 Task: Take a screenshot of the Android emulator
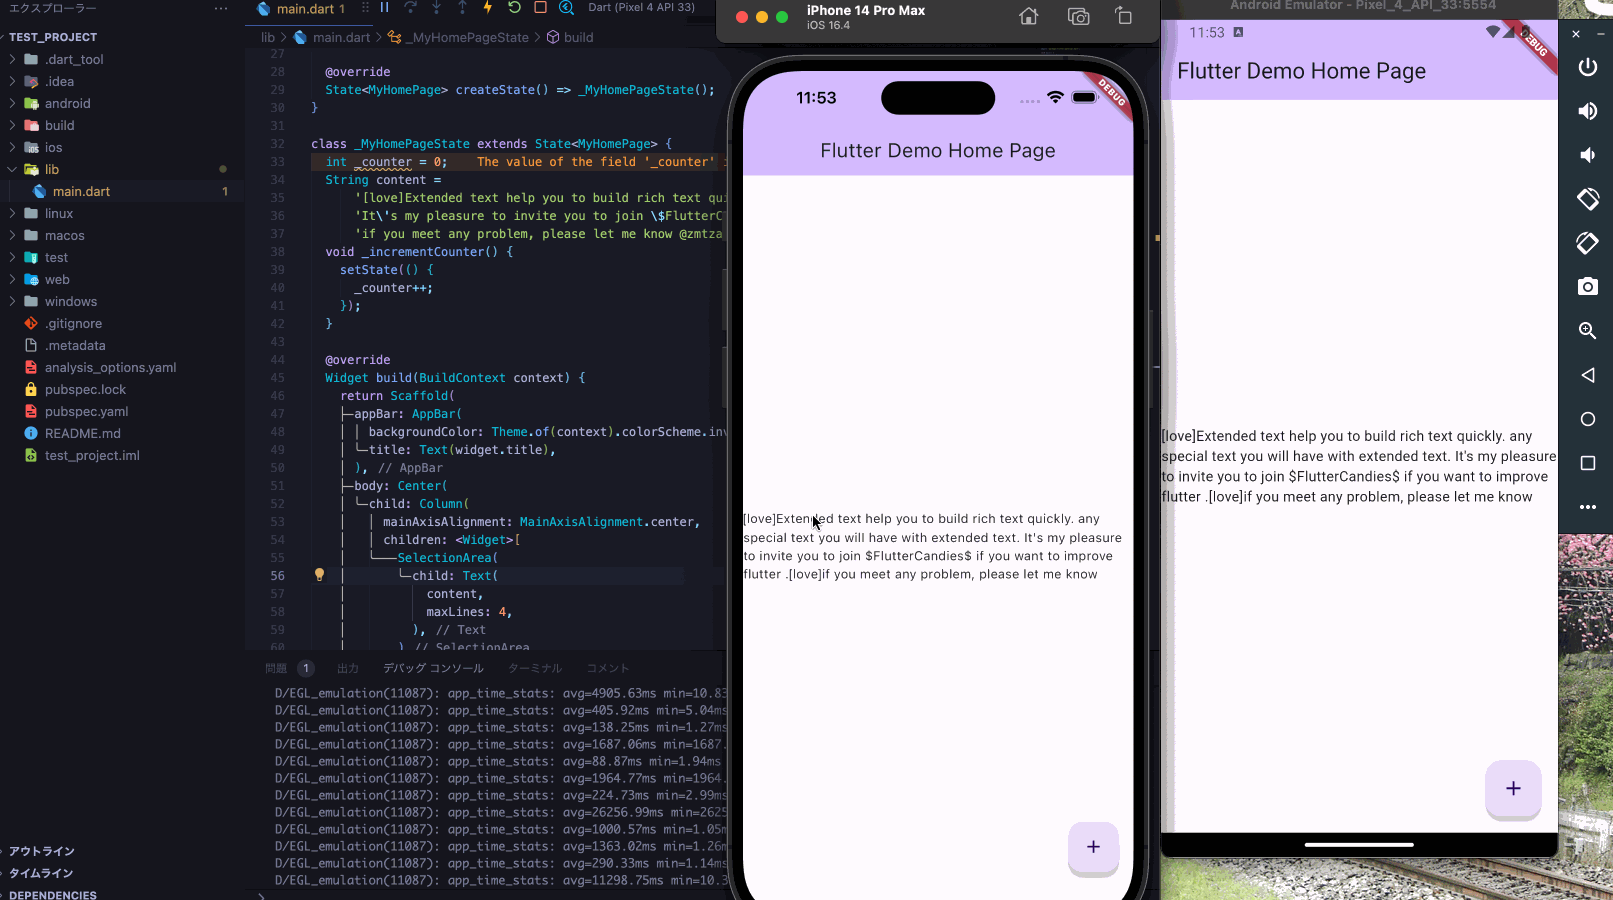coord(1586,287)
